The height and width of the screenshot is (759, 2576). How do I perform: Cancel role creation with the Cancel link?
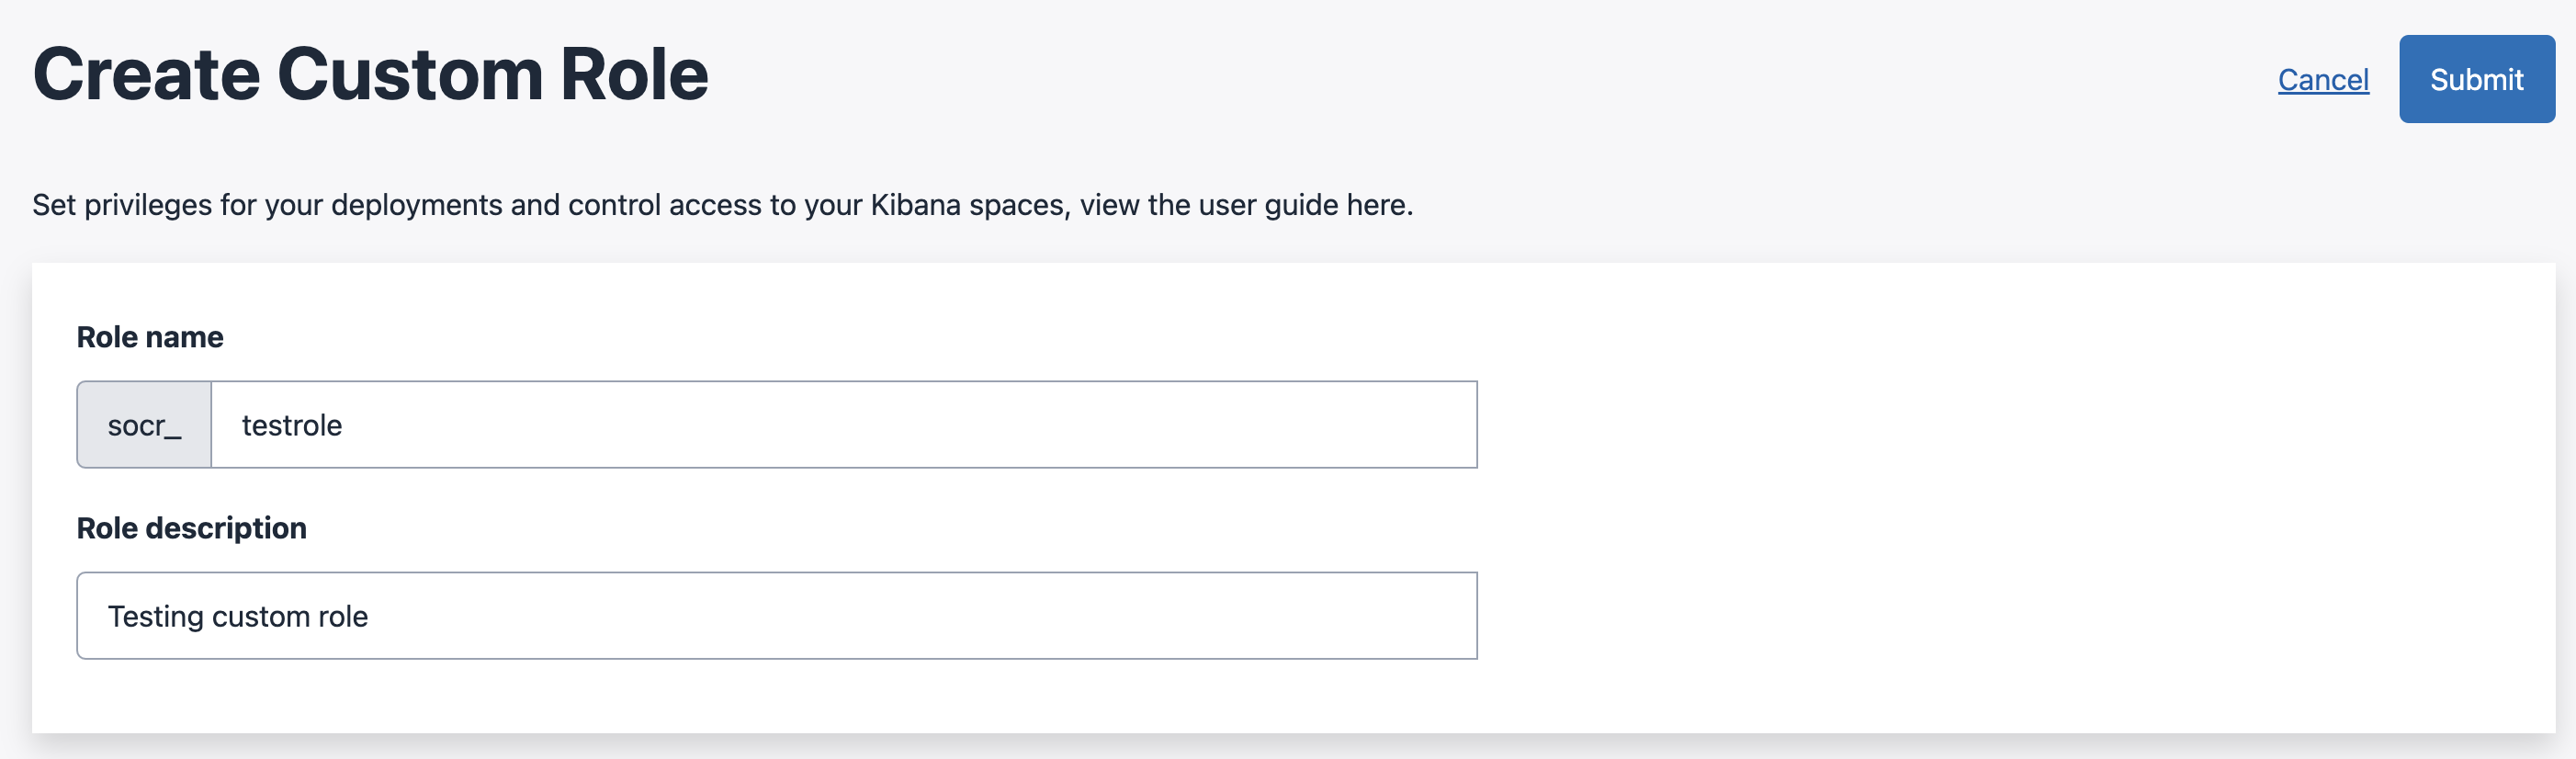(2323, 81)
